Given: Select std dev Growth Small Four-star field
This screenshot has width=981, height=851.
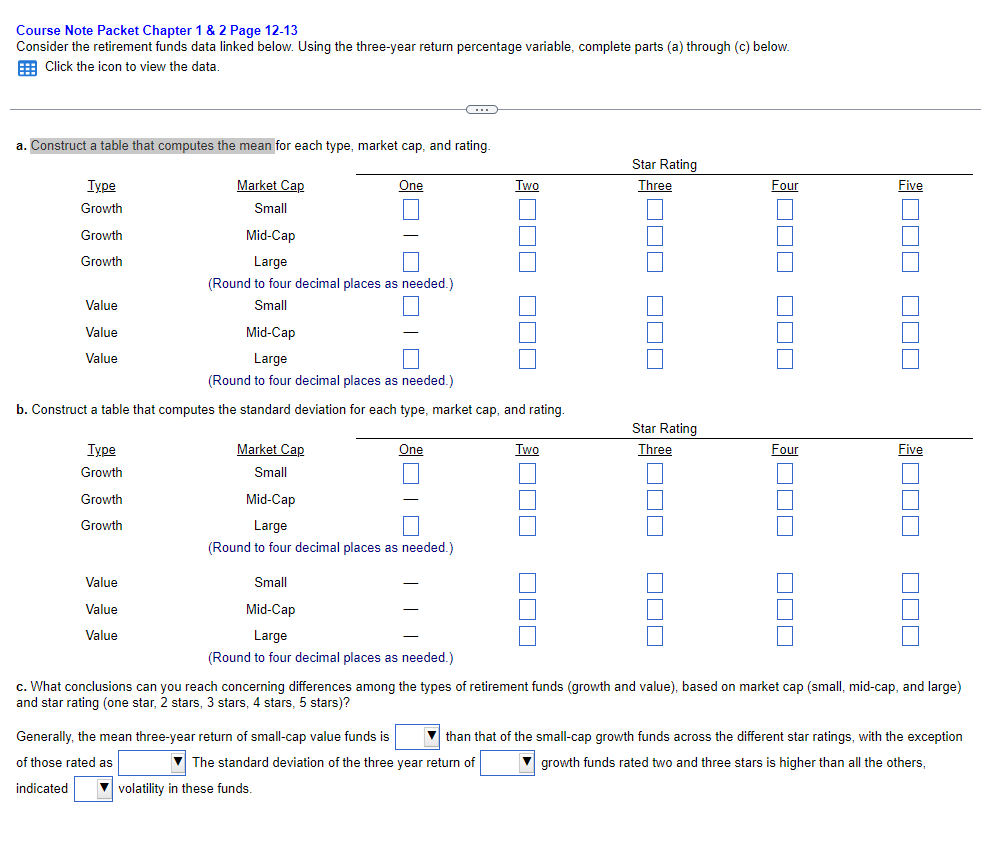Looking at the screenshot, I should coord(785,473).
